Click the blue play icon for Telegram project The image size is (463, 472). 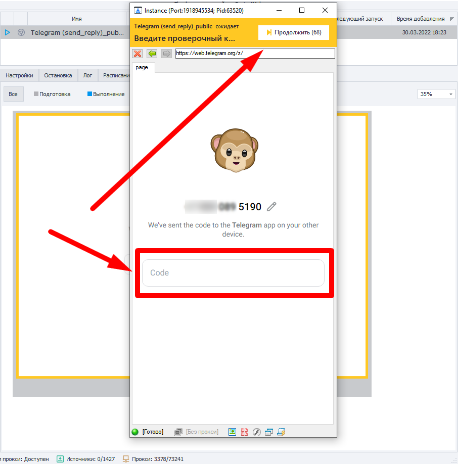7,32
